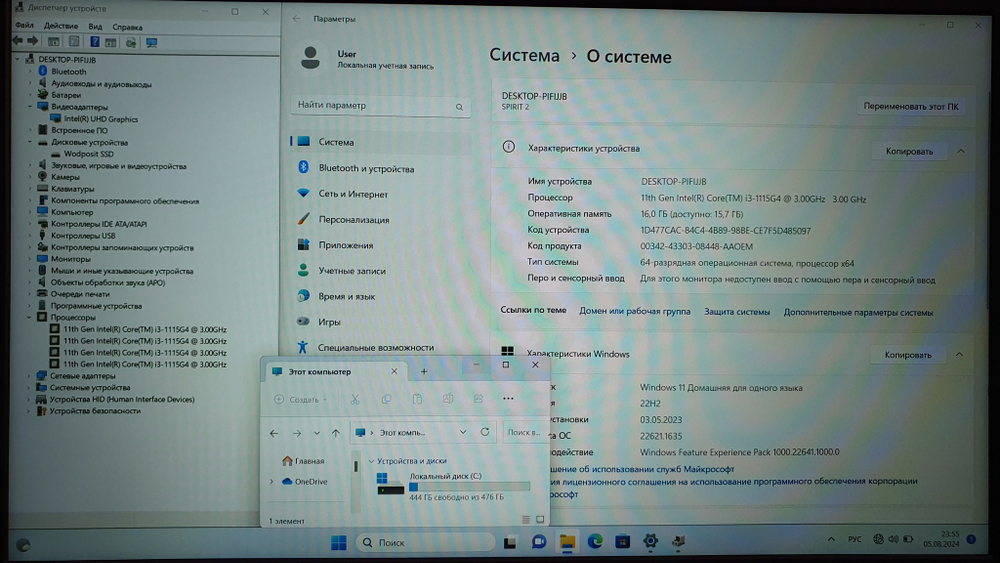The image size is (1000, 563).
Task: Select Устройства безопасности category
Action: [x=94, y=411]
